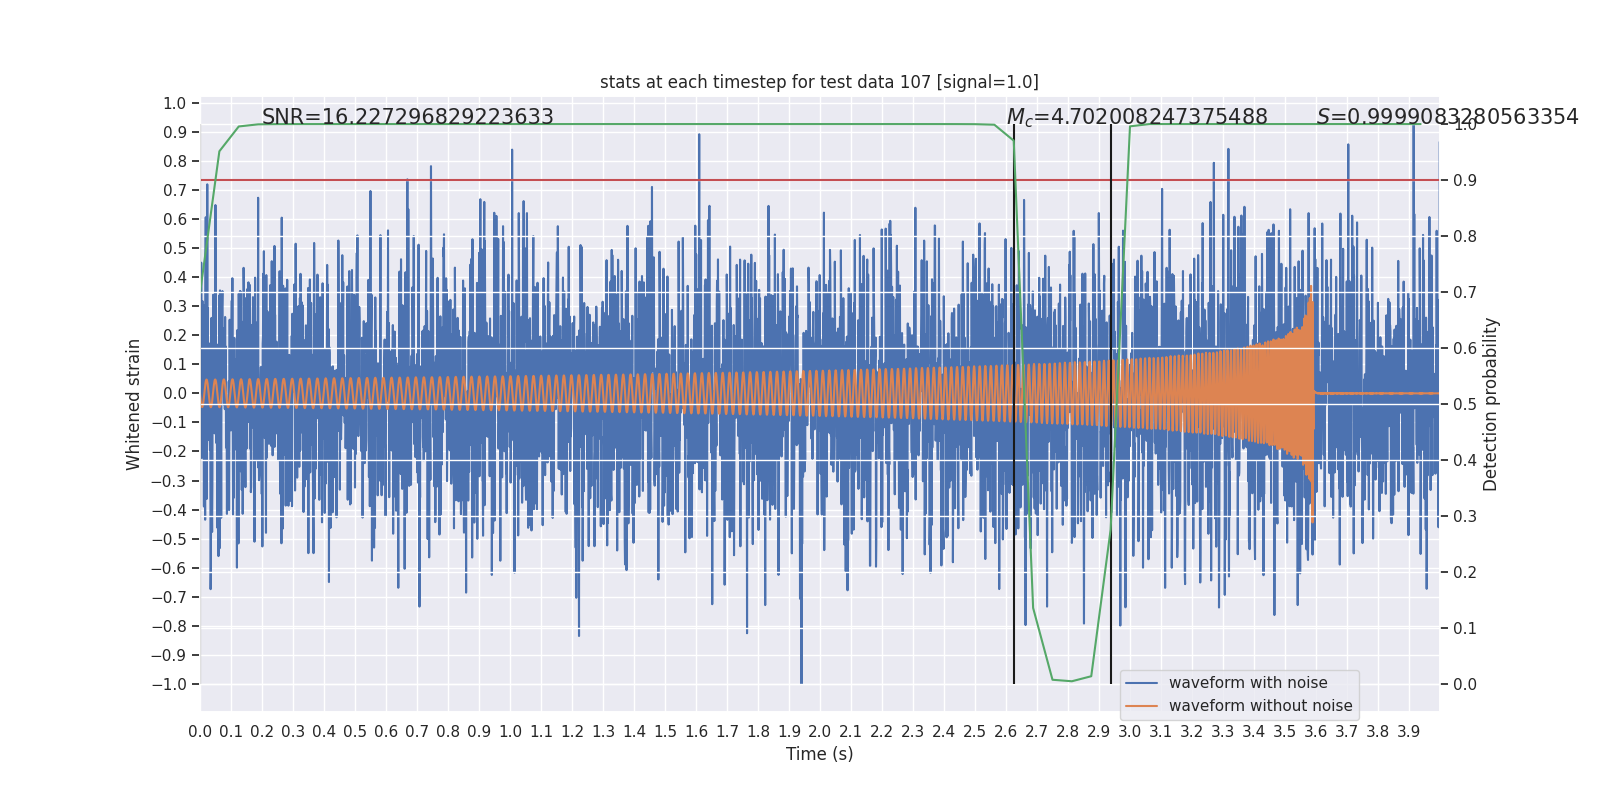Click the 'Whitened strain' axis label
Image resolution: width=1600 pixels, height=800 pixels.
134,404
